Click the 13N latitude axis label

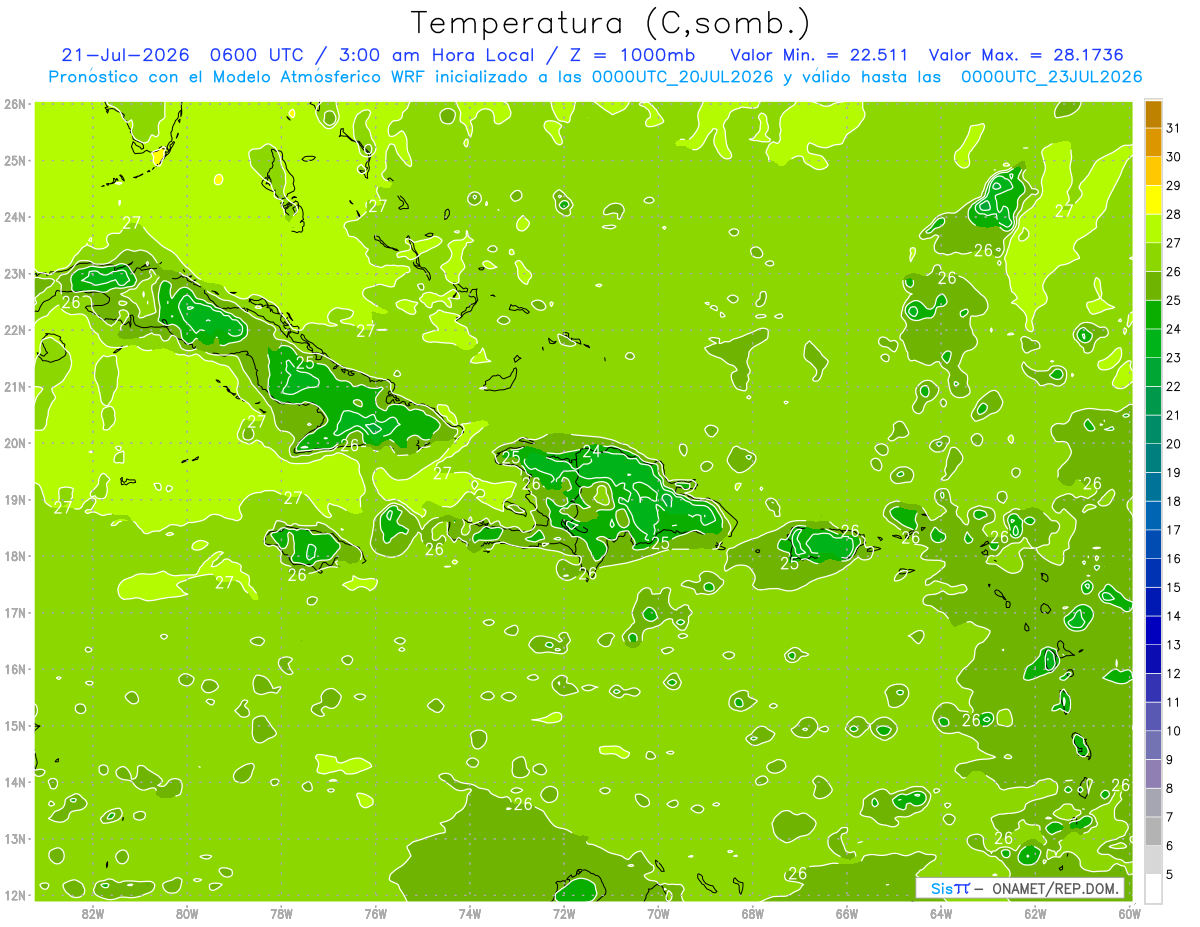point(15,838)
